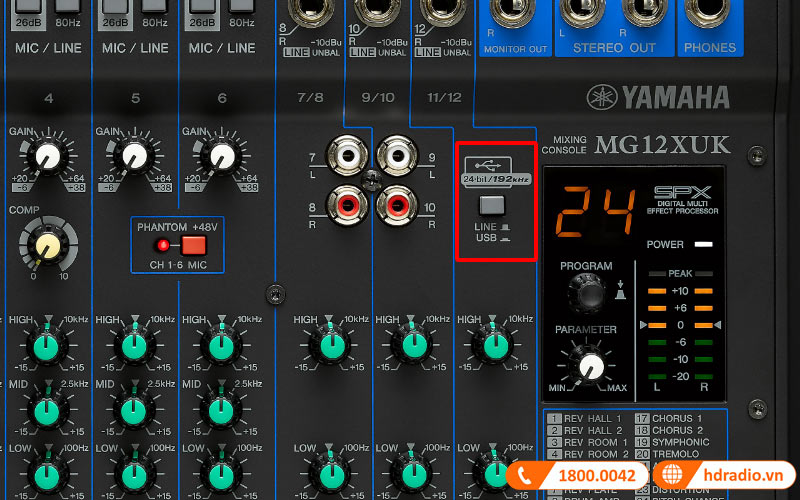Viewport: 800px width, 500px height.
Task: Click the REV ROOM 1 program entry
Action: coord(587,442)
